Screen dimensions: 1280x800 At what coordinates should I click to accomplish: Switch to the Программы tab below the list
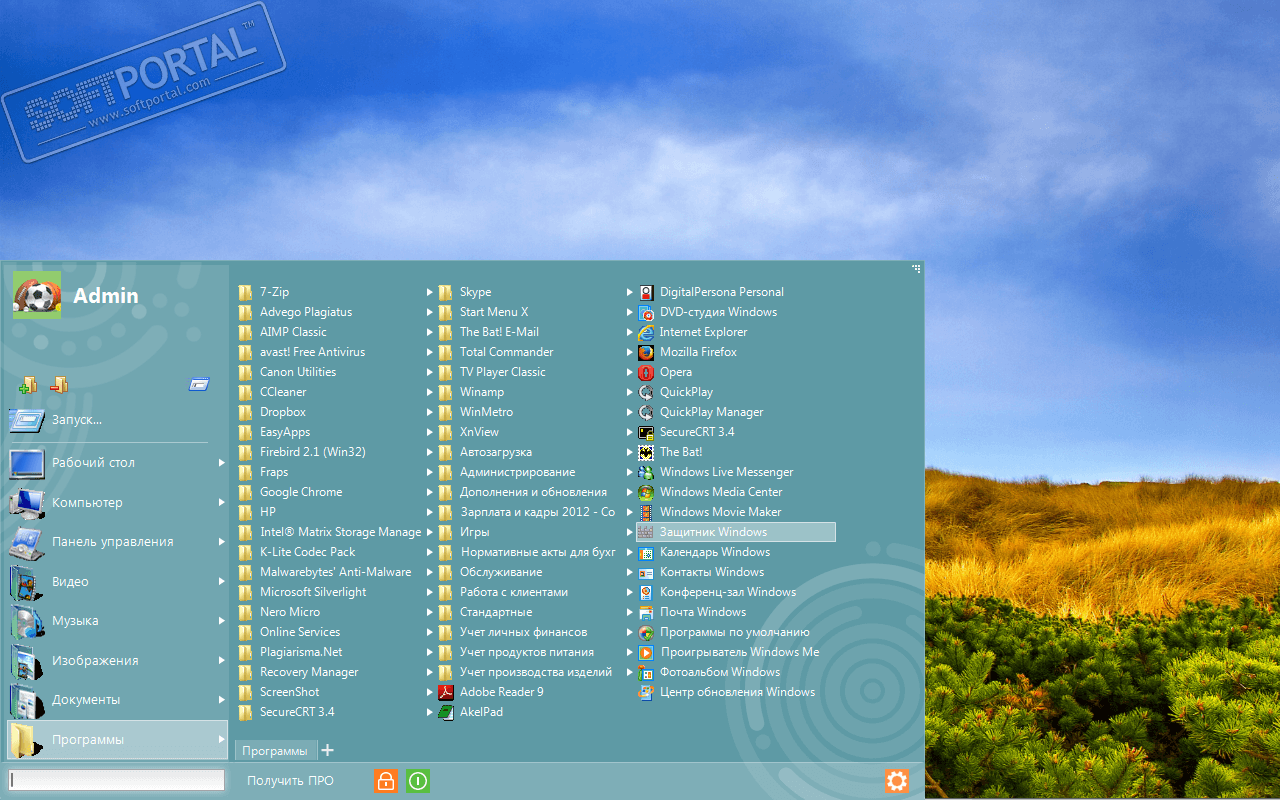pyautogui.click(x=275, y=751)
